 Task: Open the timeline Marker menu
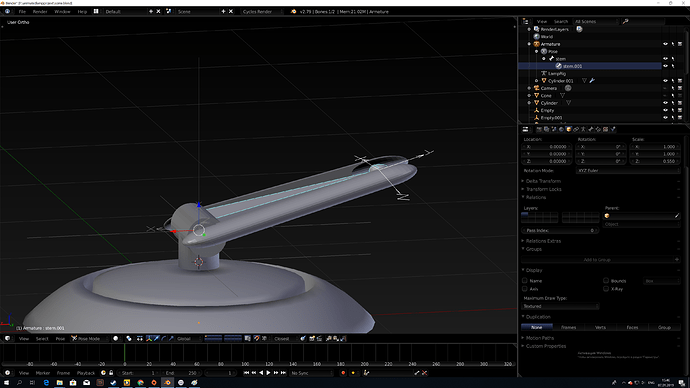[x=43, y=373]
